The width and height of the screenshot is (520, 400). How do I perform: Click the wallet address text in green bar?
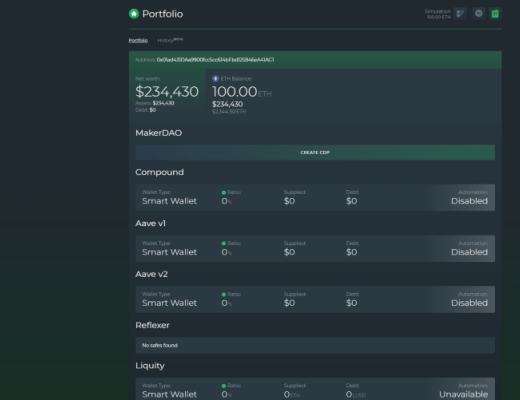click(215, 60)
